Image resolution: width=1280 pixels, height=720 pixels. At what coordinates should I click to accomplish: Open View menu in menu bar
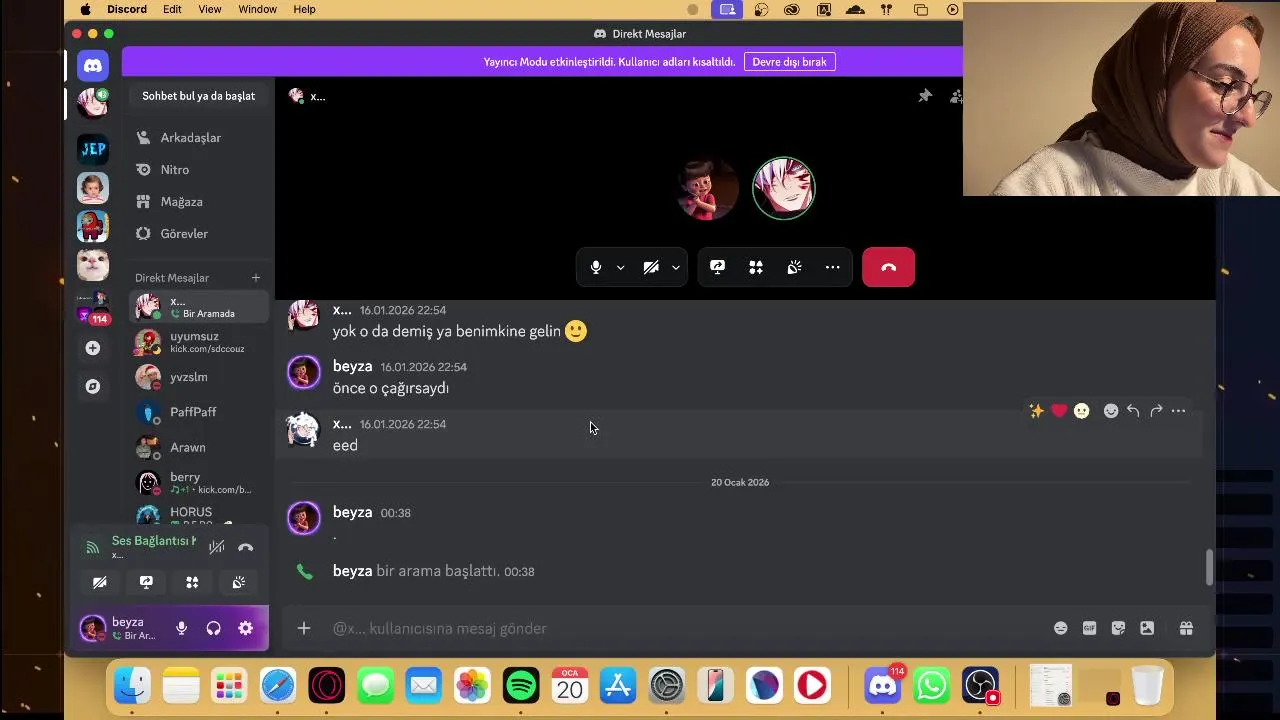[210, 9]
